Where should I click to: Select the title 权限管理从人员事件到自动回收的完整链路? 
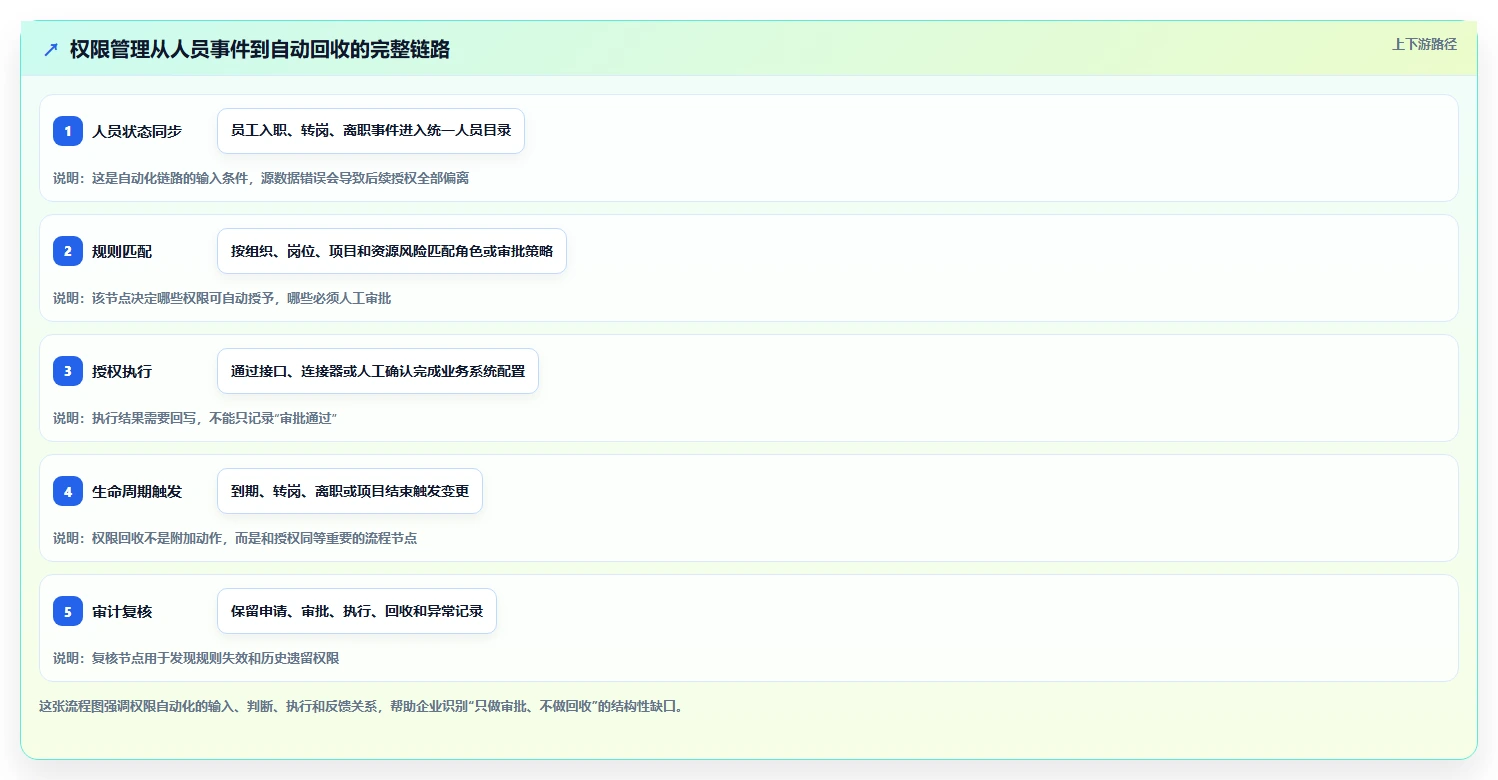tap(260, 49)
